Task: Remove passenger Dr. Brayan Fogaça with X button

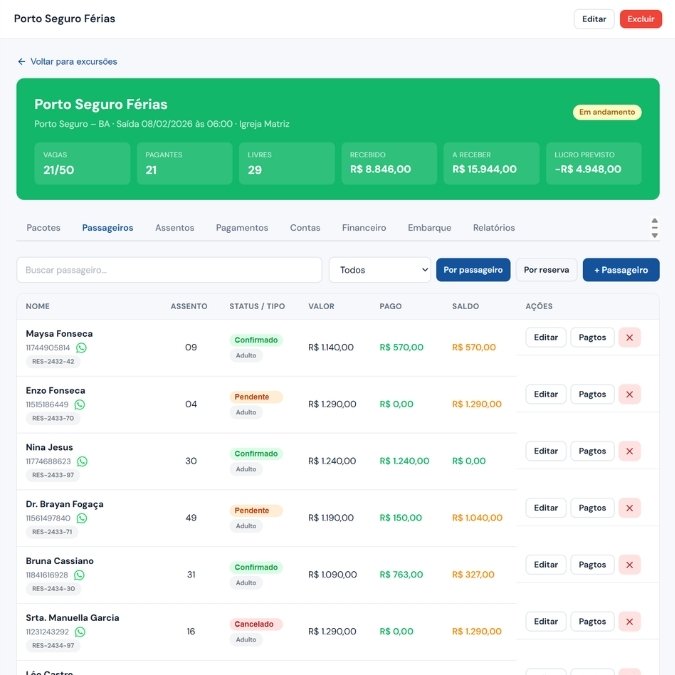Action: pyautogui.click(x=629, y=508)
